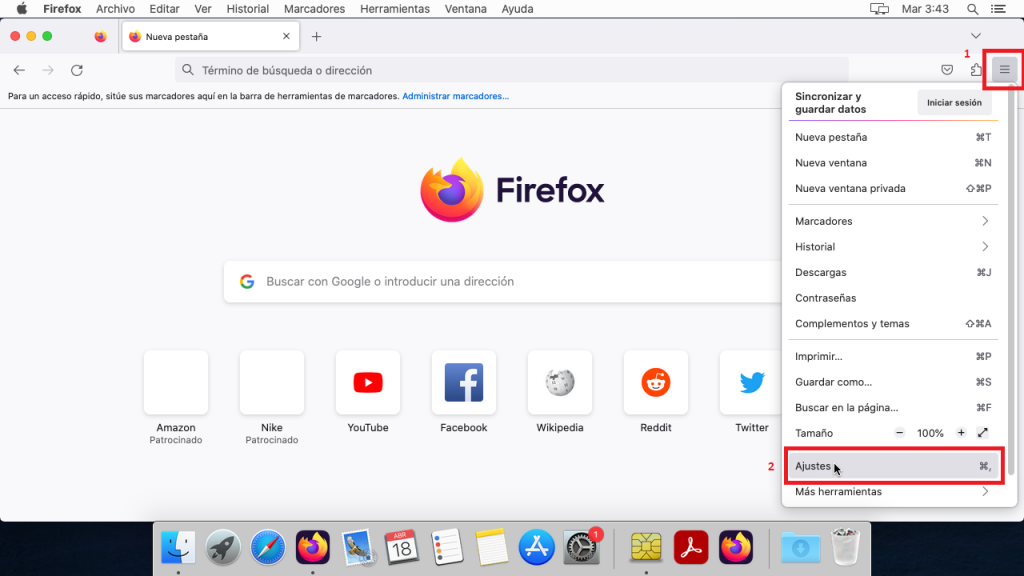This screenshot has height=576, width=1024.
Task: Select Nueva ventana menu entry
Action: pos(893,163)
